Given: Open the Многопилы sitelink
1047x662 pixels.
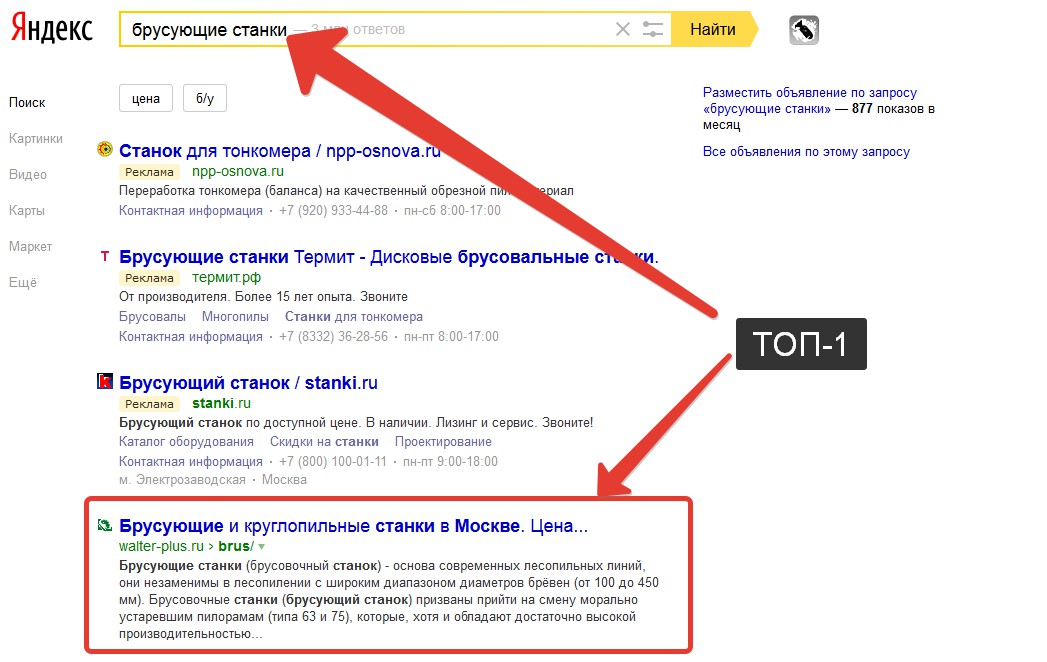Looking at the screenshot, I should tap(235, 317).
